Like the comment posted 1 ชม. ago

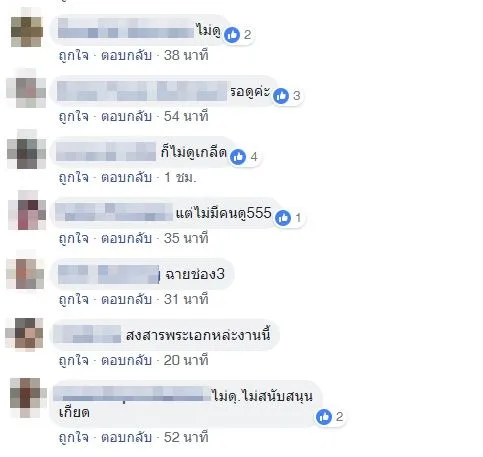coord(74,177)
